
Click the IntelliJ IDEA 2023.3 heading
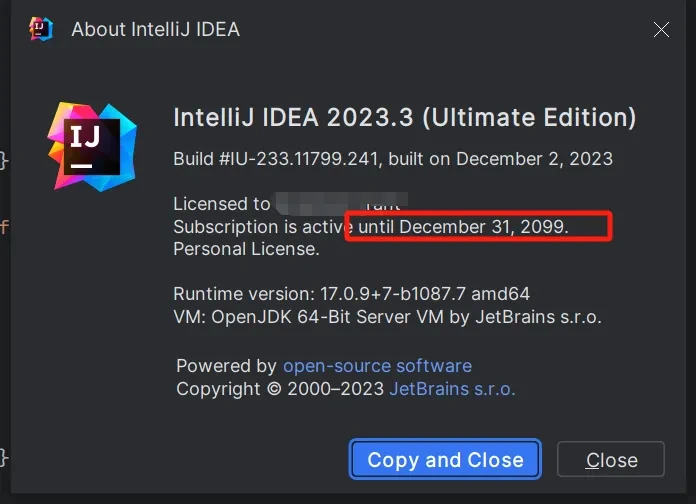[x=294, y=117]
